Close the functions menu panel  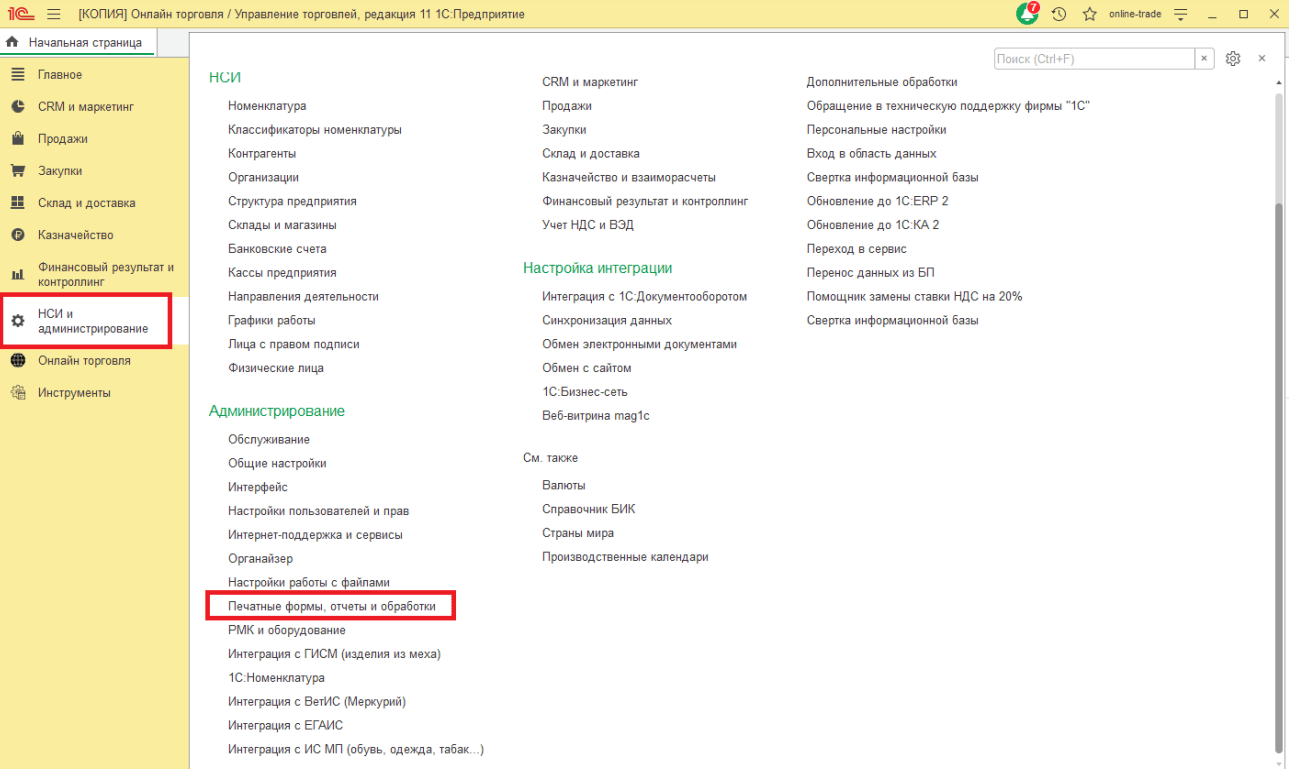1262,59
